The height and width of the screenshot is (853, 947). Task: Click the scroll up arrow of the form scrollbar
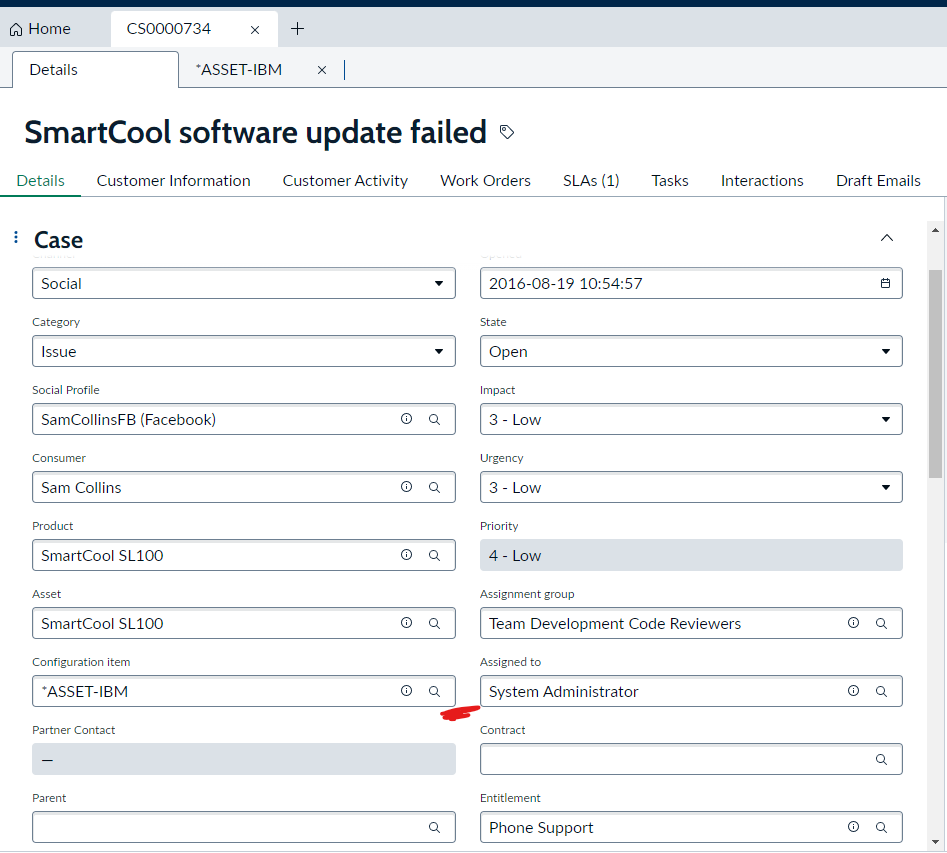pyautogui.click(x=935, y=230)
